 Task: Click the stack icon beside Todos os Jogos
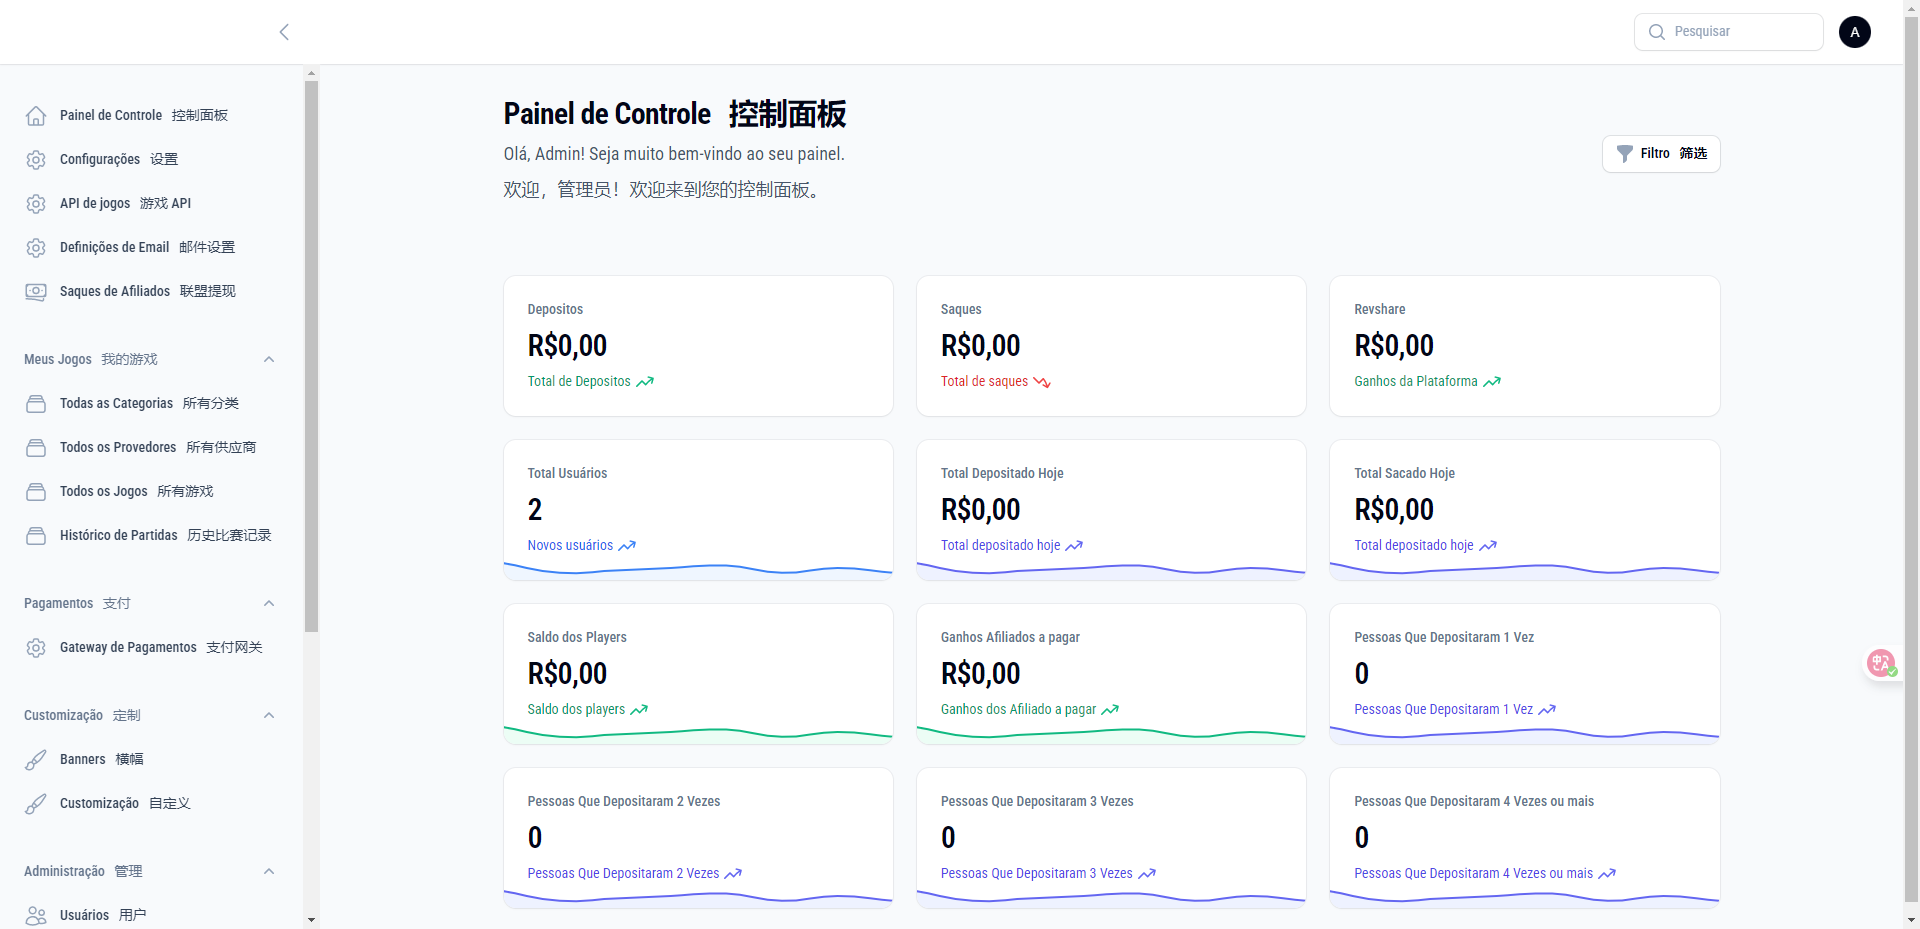coord(36,492)
